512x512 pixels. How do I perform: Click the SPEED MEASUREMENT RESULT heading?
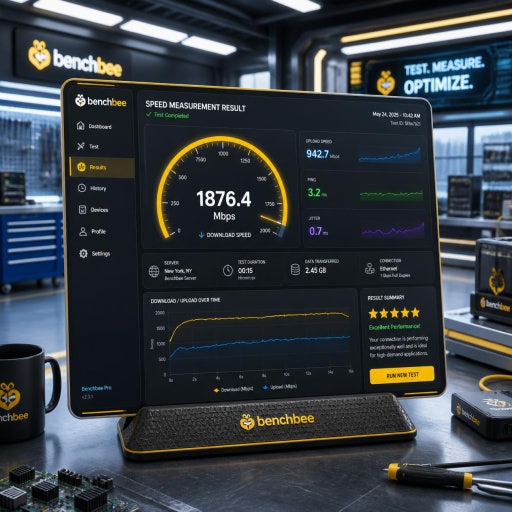tap(195, 106)
